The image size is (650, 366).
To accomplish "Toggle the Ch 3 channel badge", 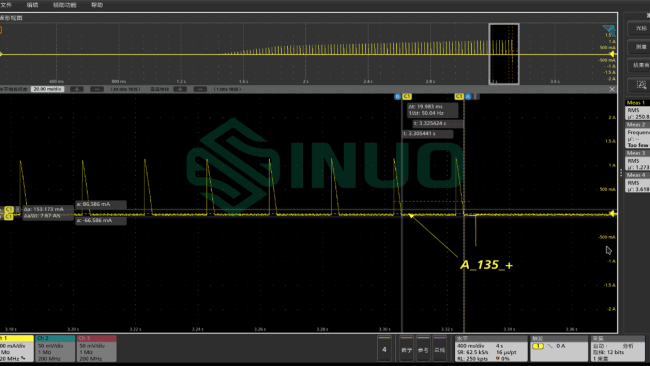I will pos(97,349).
